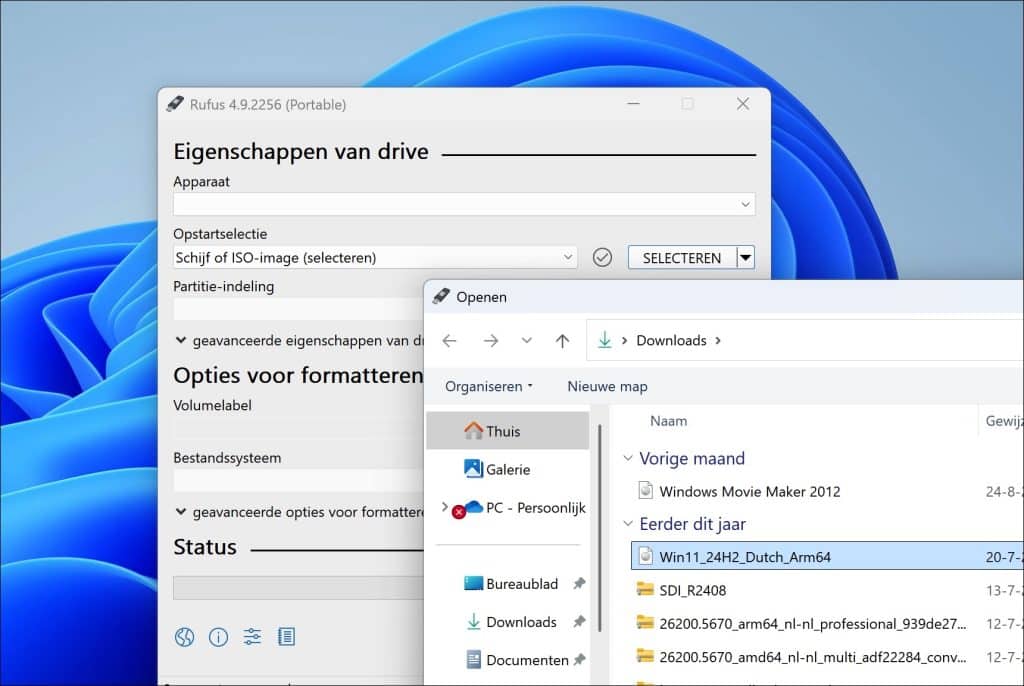1024x686 pixels.
Task: Click Downloads in the address breadcrumb
Action: [x=671, y=340]
